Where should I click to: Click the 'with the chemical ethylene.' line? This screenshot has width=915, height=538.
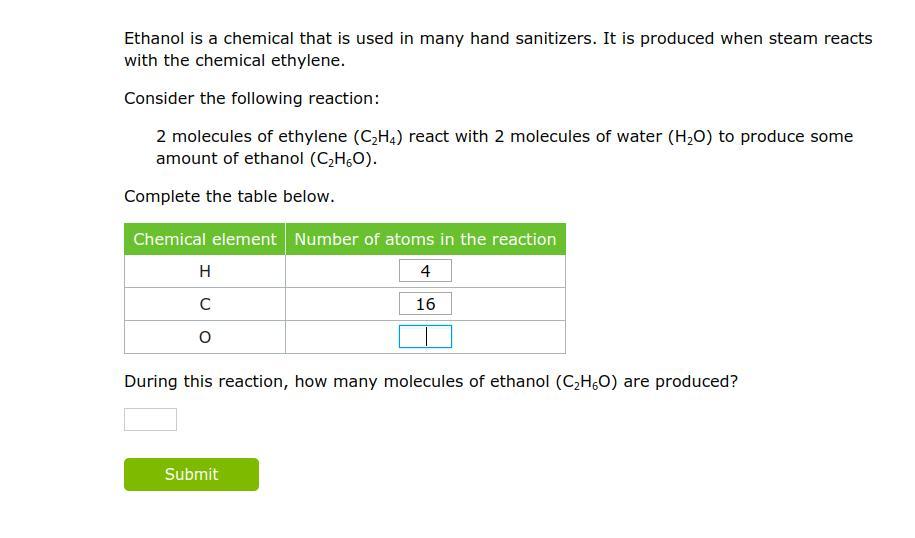click(235, 61)
